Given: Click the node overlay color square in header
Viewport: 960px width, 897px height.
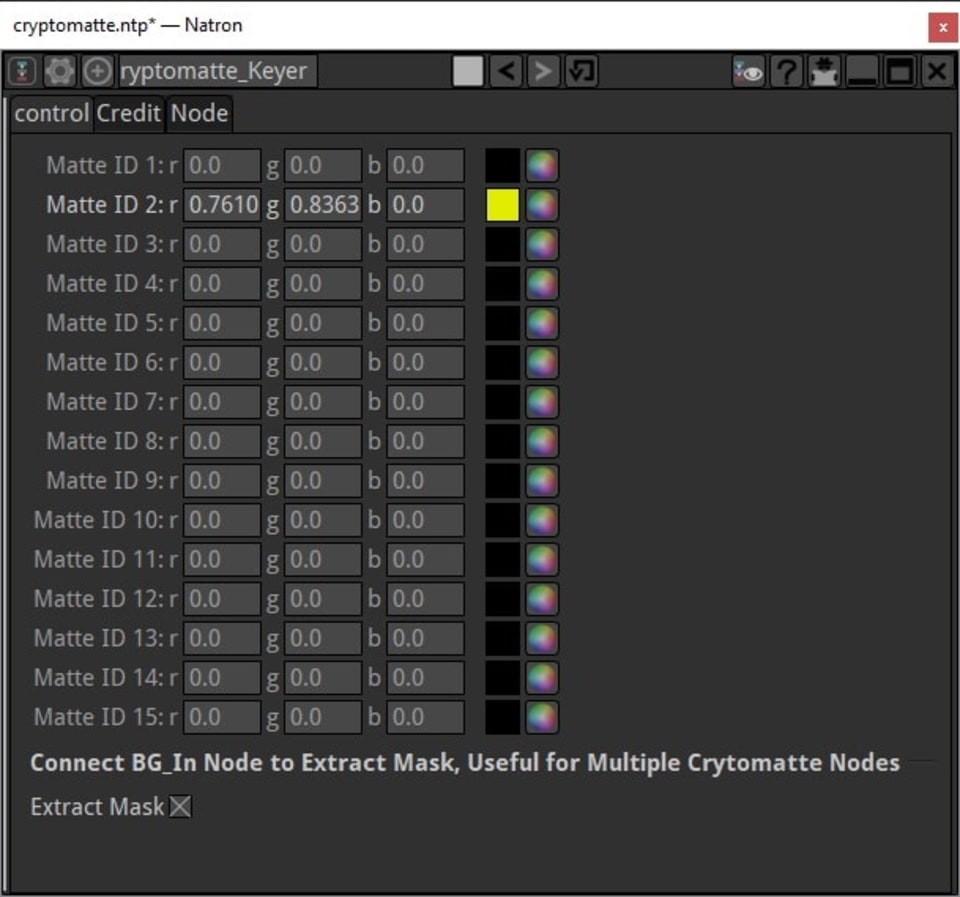Looking at the screenshot, I should tap(466, 70).
